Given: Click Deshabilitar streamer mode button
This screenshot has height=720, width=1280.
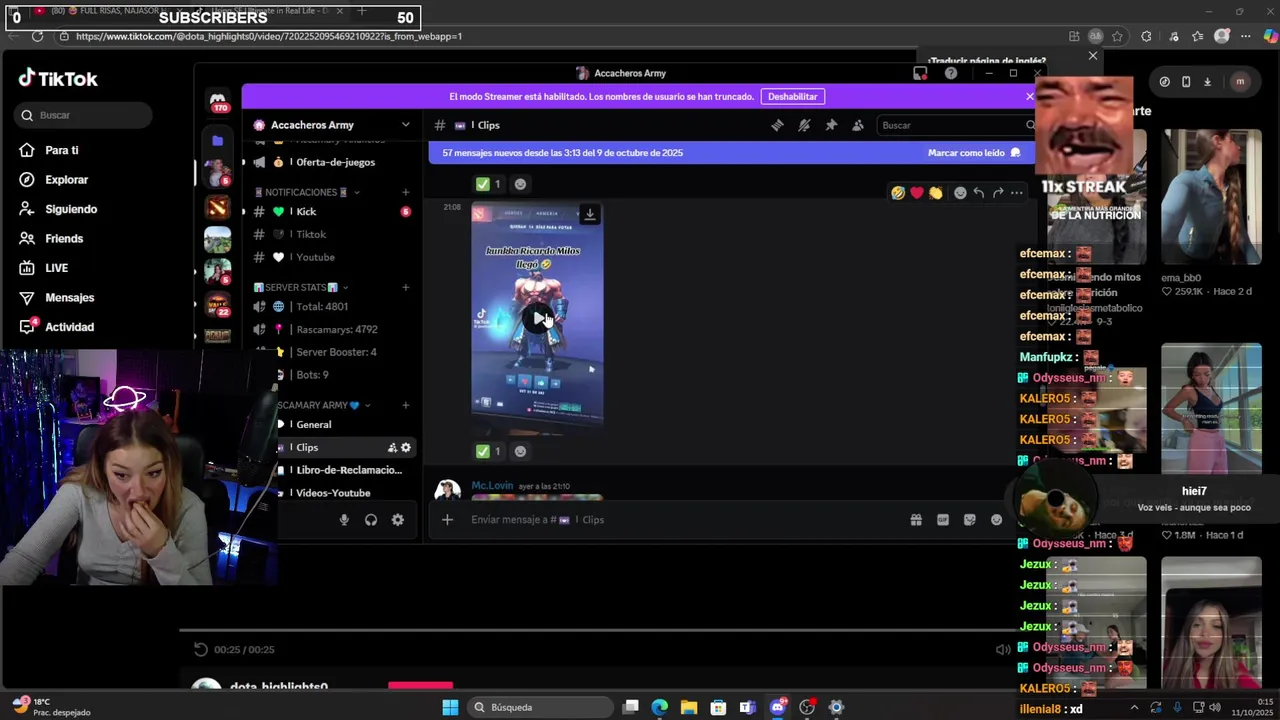Looking at the screenshot, I should pos(792,97).
